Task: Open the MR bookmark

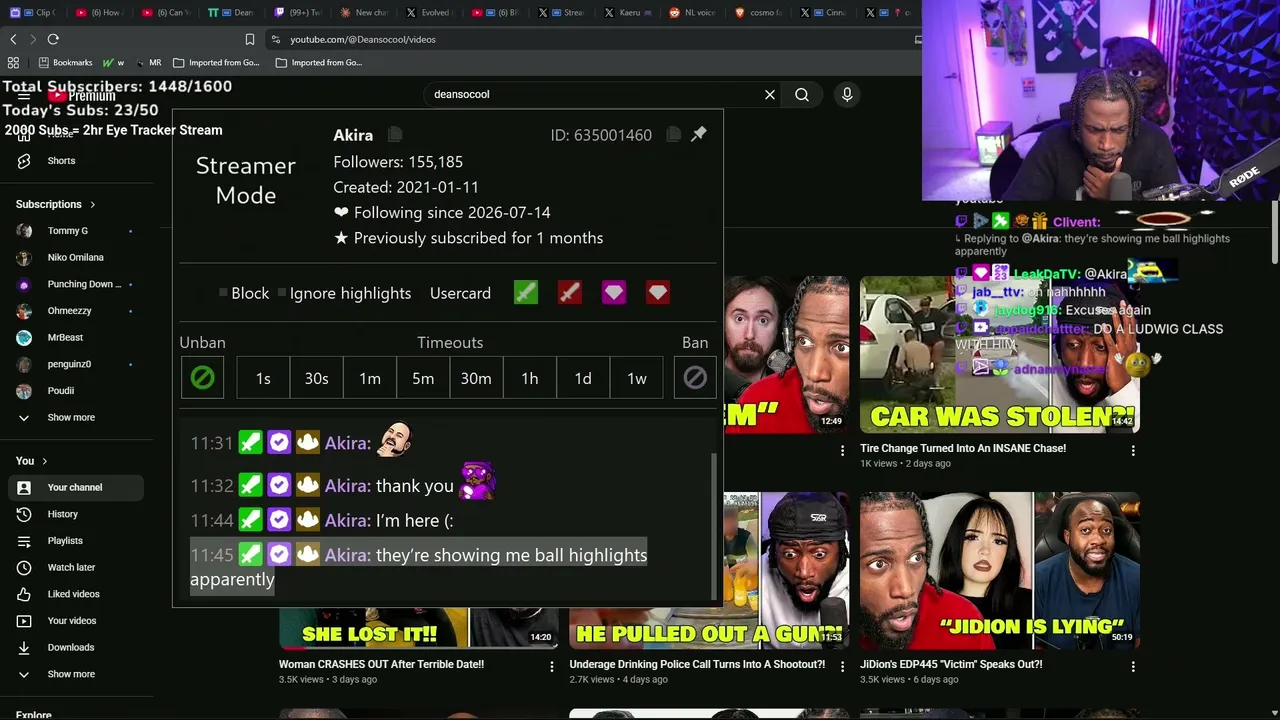Action: pos(147,62)
